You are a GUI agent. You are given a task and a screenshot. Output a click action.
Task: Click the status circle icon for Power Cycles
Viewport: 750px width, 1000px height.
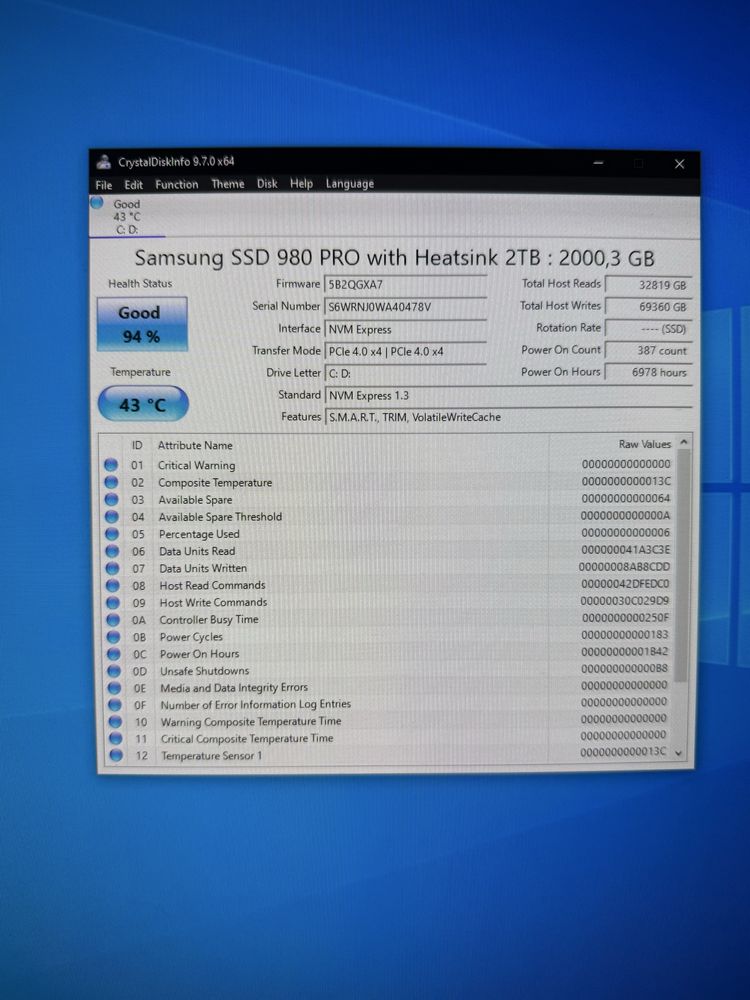[x=114, y=637]
